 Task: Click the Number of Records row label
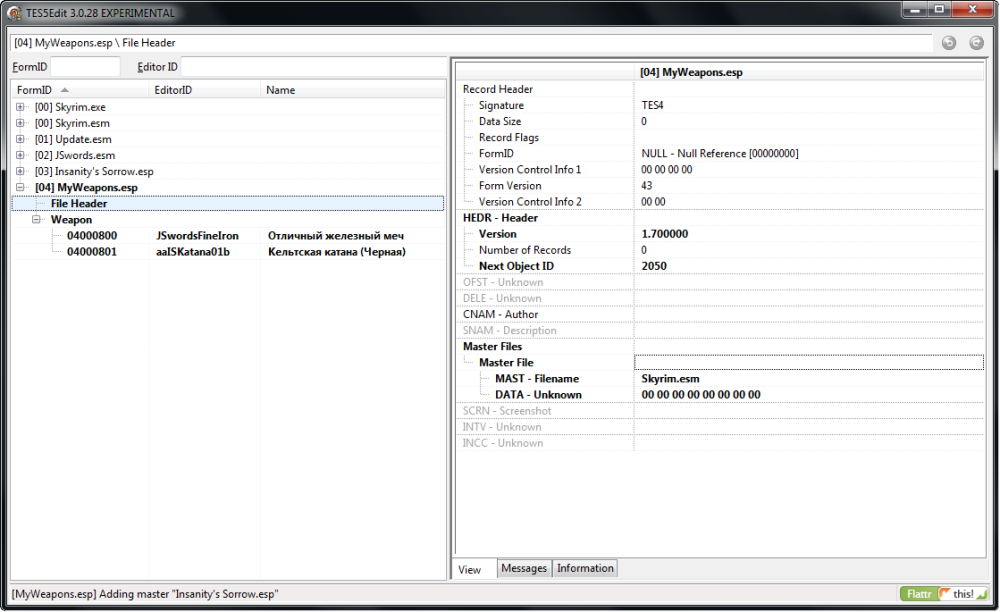[x=525, y=250]
